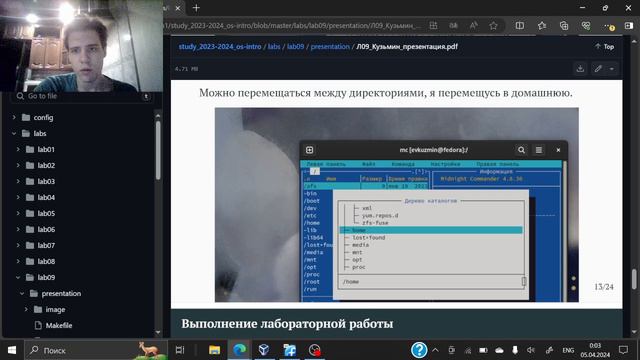Expand the image folder chevron
This screenshot has height=360, width=640.
(x=26, y=309)
